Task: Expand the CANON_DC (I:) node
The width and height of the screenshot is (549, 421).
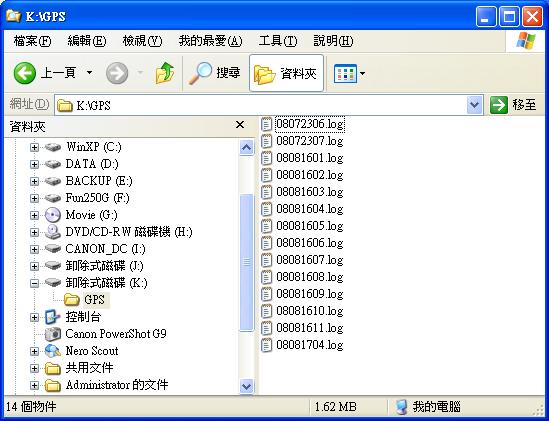Action: click(34, 249)
